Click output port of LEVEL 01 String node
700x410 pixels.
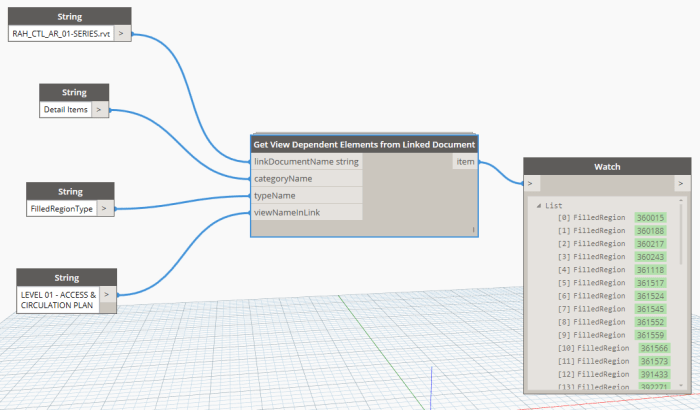(x=107, y=295)
